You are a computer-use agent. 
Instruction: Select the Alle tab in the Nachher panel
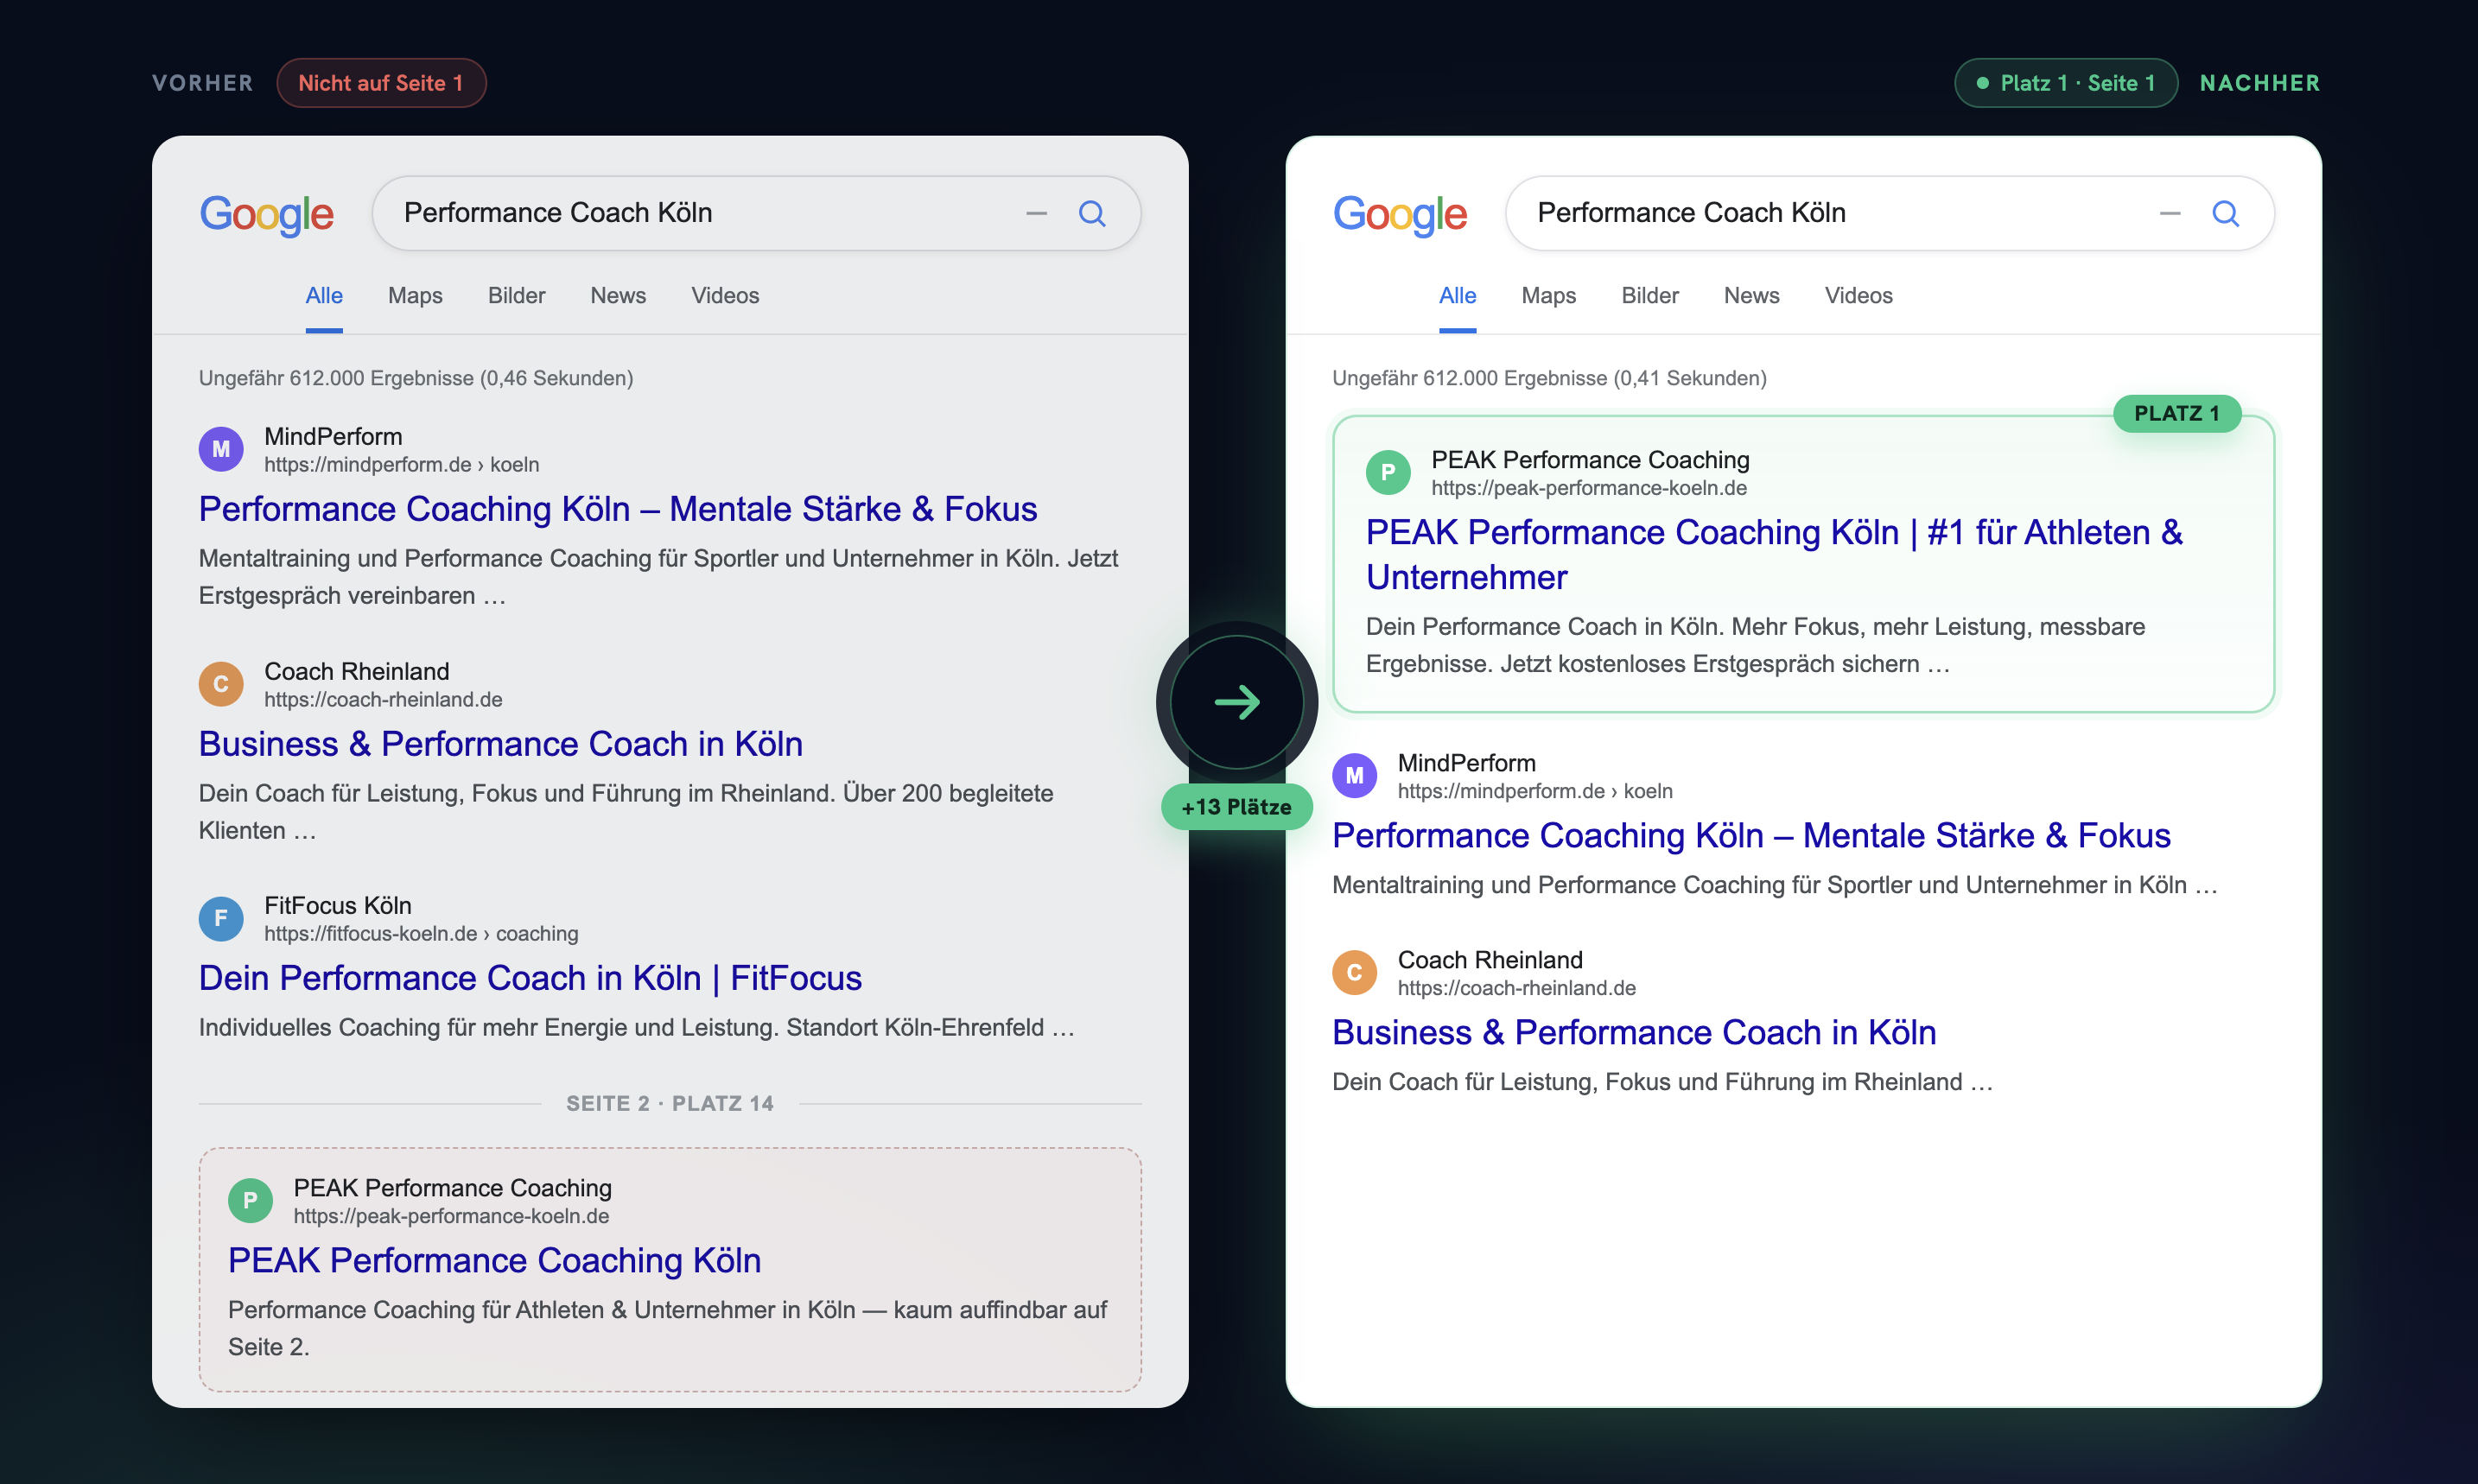(1457, 295)
